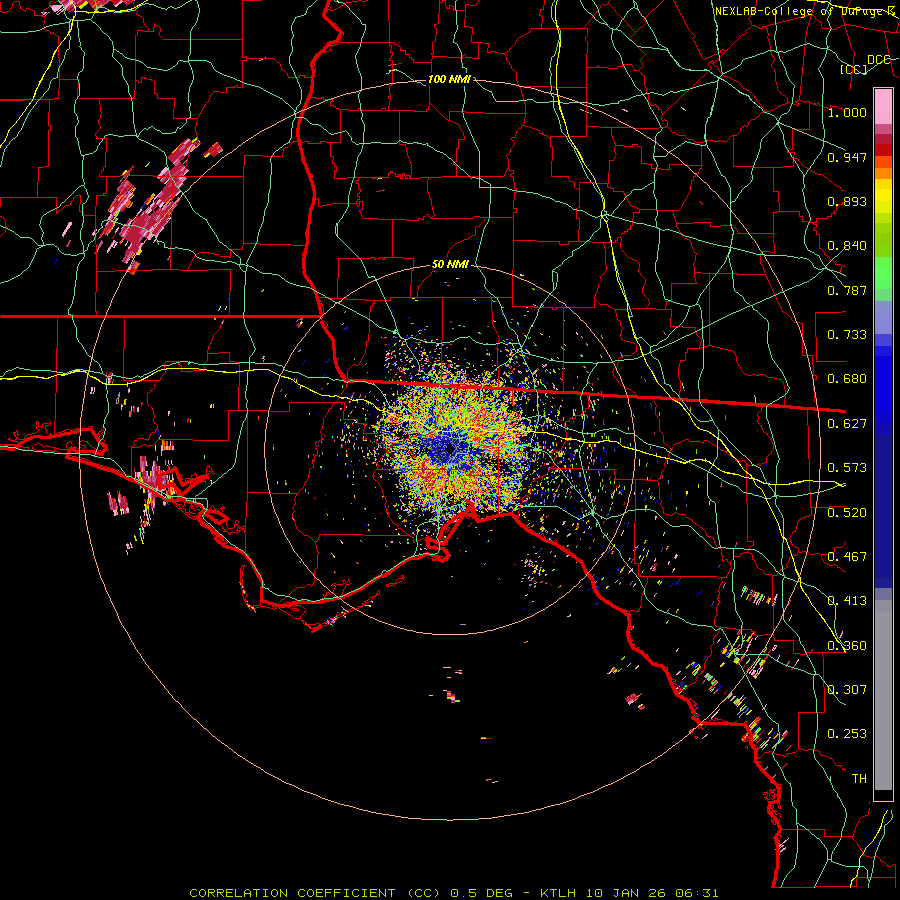
Task: Click the Correlation Coefficient caption at bottom
Action: (x=315, y=893)
